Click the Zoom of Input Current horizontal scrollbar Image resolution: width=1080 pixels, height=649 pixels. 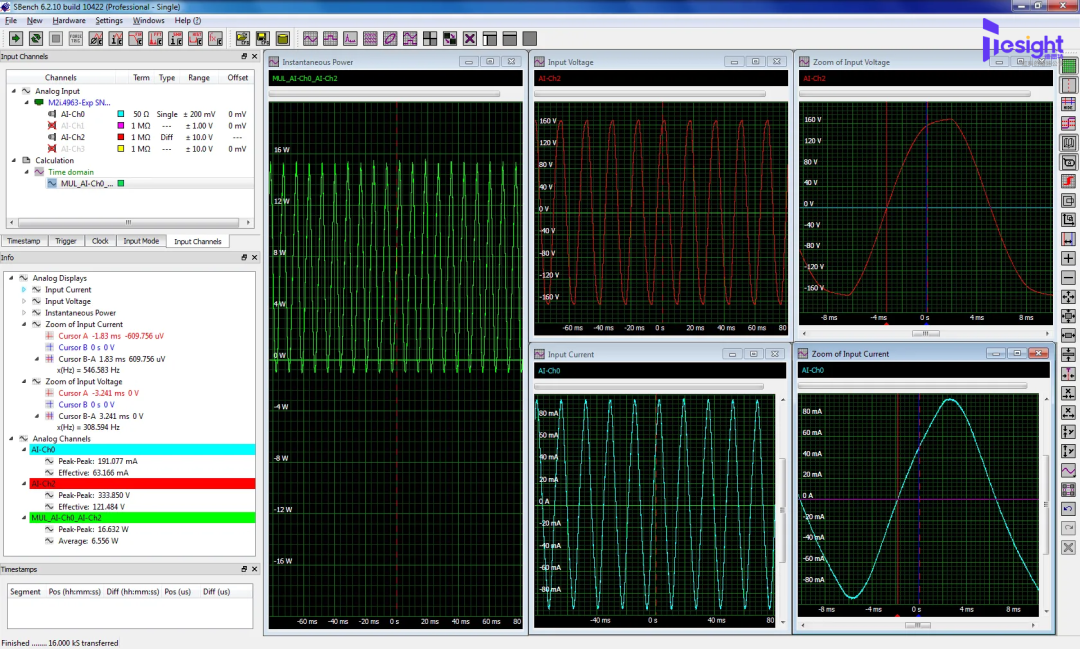click(x=918, y=625)
